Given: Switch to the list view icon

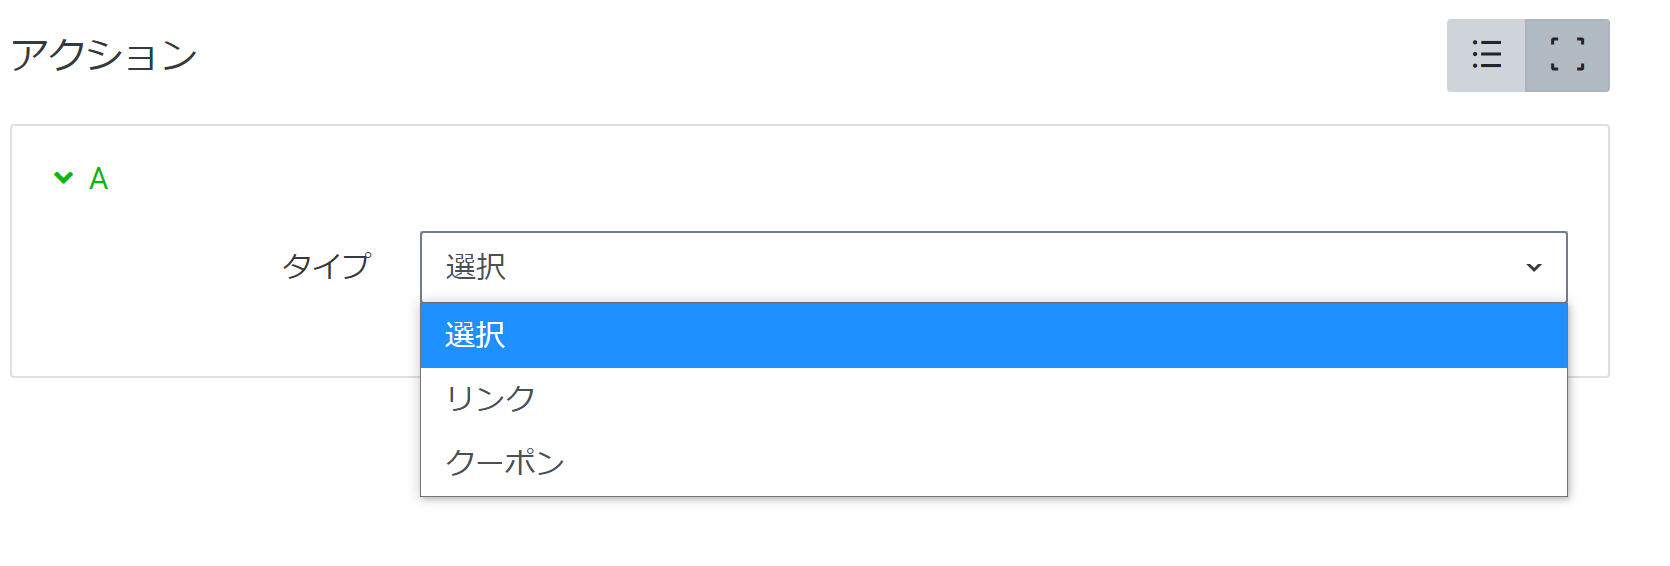Looking at the screenshot, I should (1486, 55).
